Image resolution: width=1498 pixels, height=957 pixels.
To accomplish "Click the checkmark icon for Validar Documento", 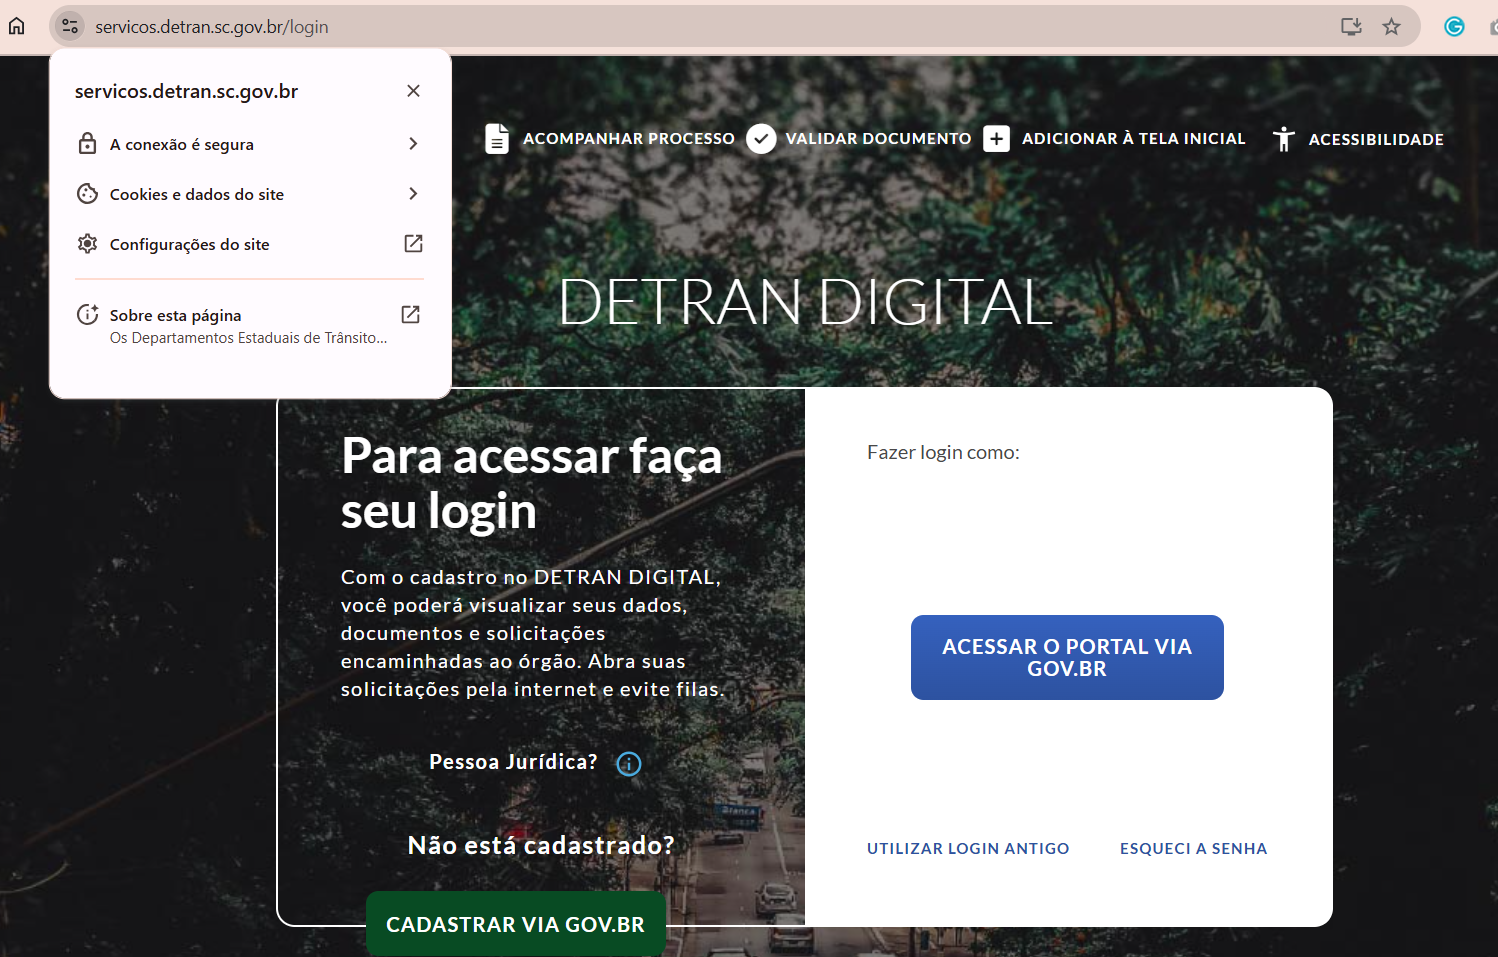I will 761,139.
